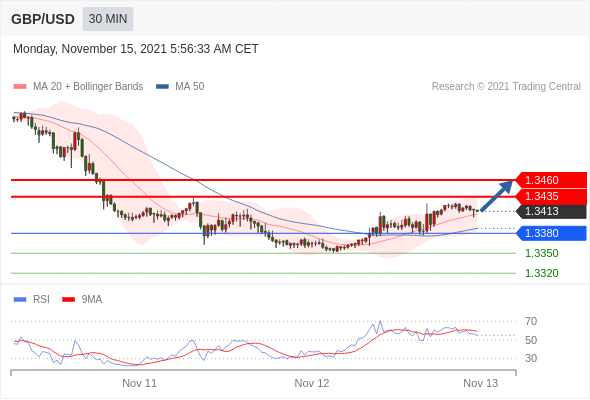The width and height of the screenshot is (590, 400).
Task: Select the 1.3460 resistance price tag
Action: click(x=550, y=180)
